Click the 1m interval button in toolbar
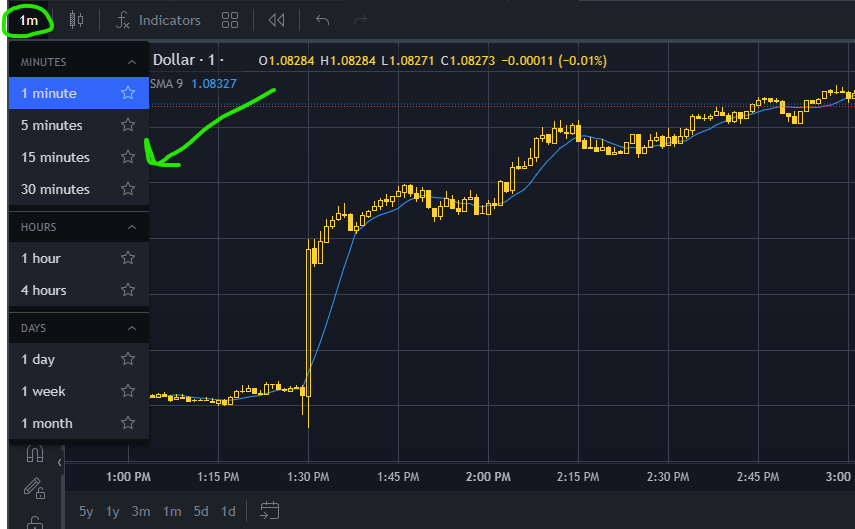This screenshot has width=855, height=529. (x=29, y=20)
